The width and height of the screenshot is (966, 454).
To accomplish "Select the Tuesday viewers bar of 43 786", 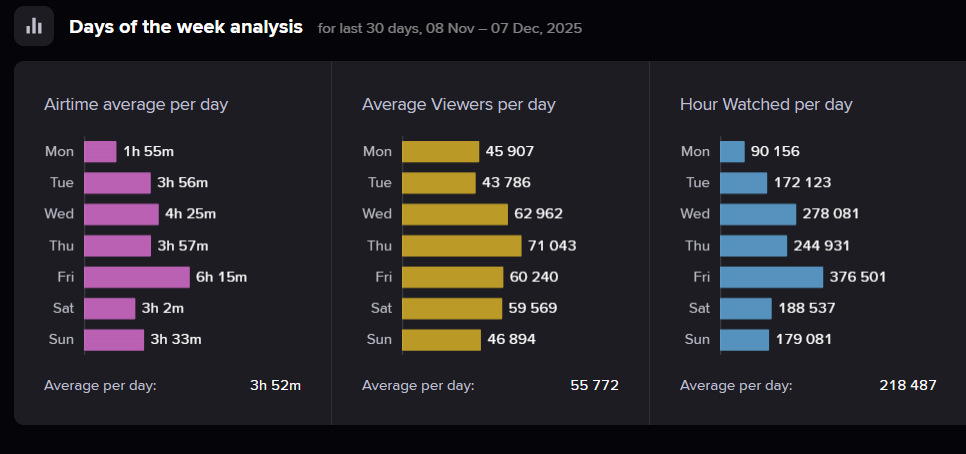I will coord(439,183).
